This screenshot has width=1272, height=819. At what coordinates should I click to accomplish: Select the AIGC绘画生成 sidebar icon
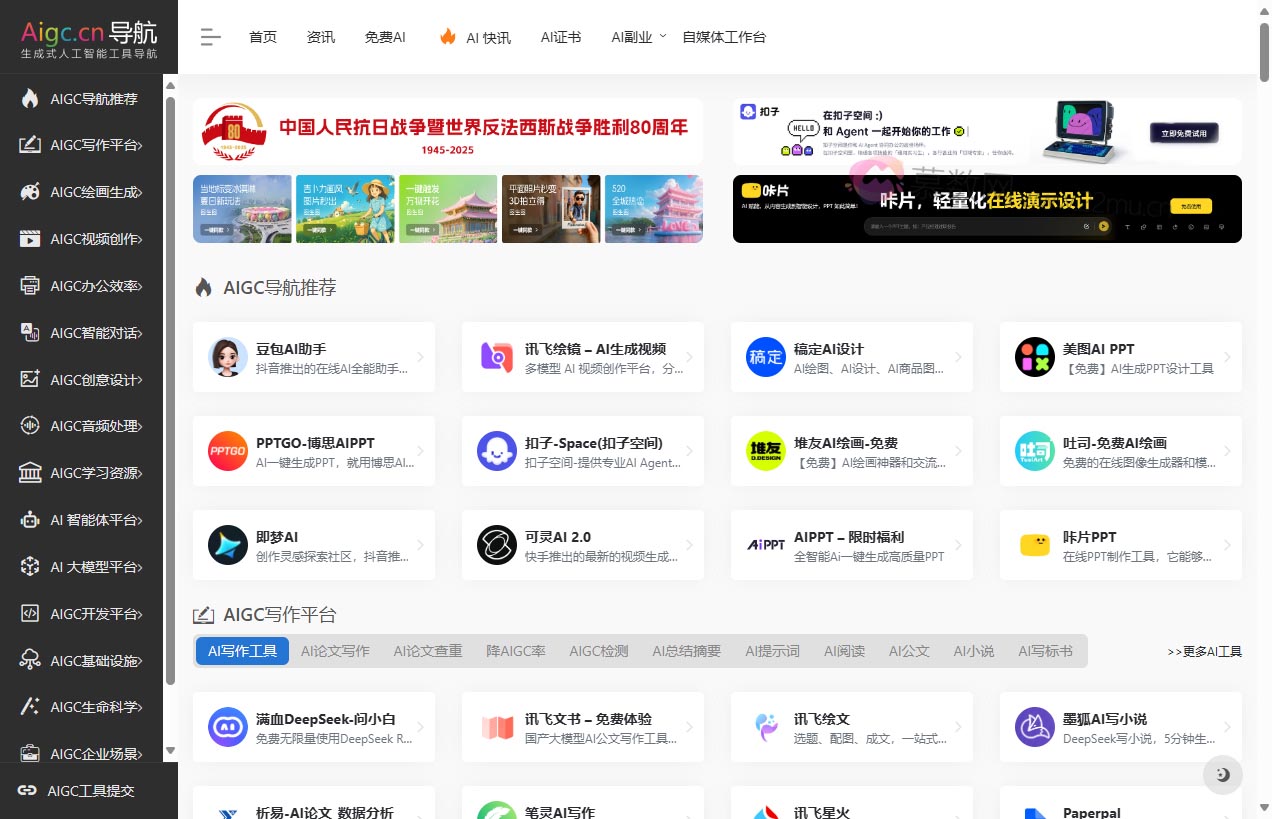28,192
